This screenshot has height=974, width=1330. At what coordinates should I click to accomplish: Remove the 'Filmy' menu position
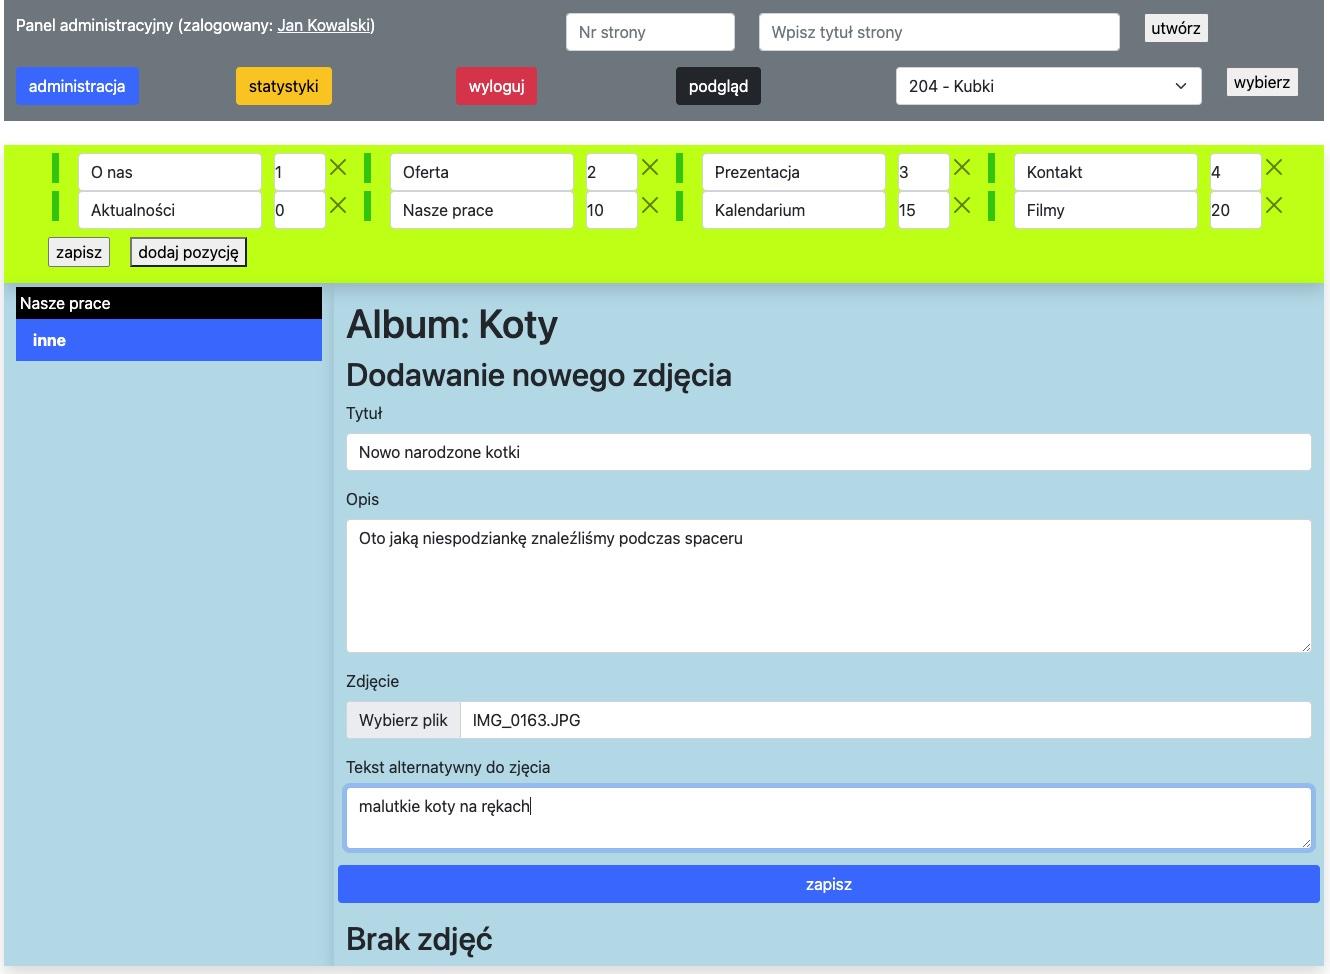[x=1274, y=206]
